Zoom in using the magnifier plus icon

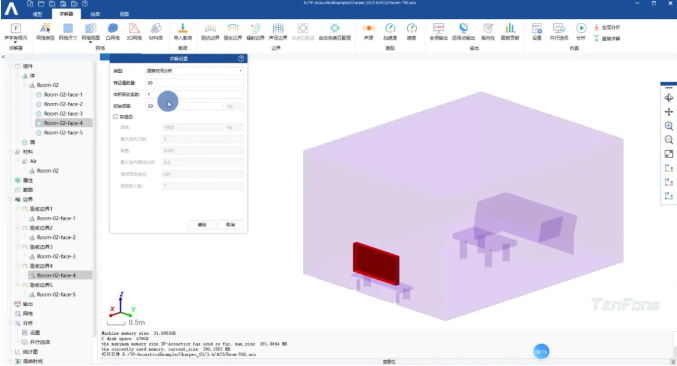tap(669, 126)
